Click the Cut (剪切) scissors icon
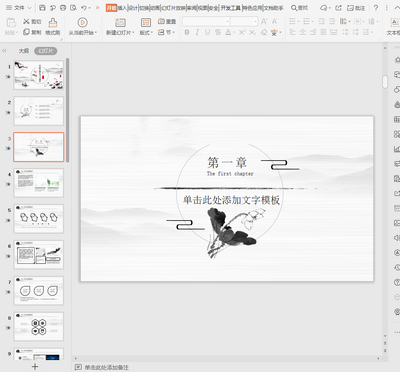 coord(26,22)
